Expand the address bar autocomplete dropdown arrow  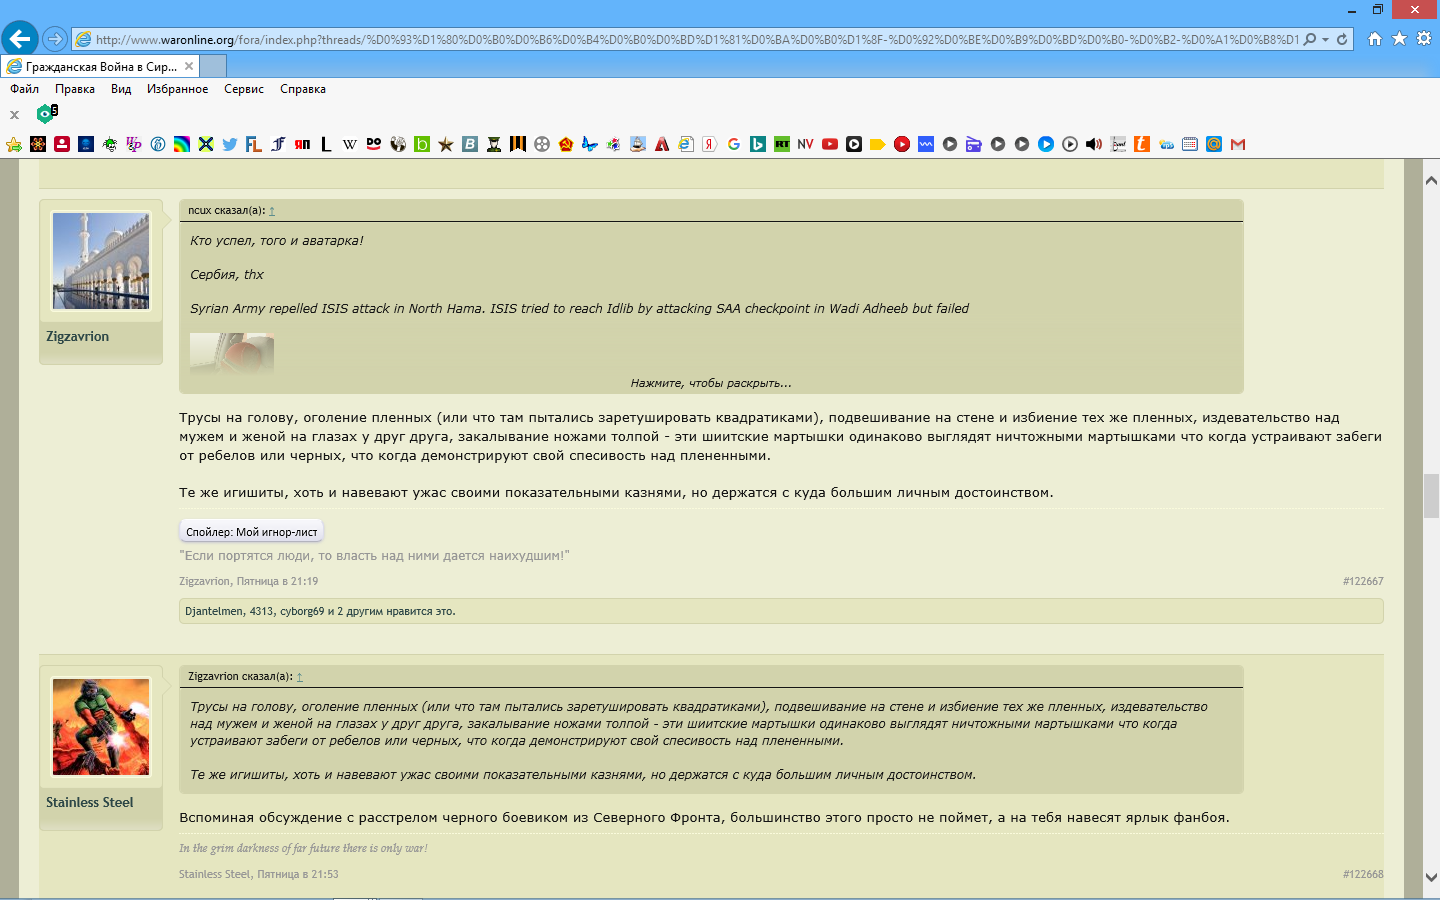1326,40
